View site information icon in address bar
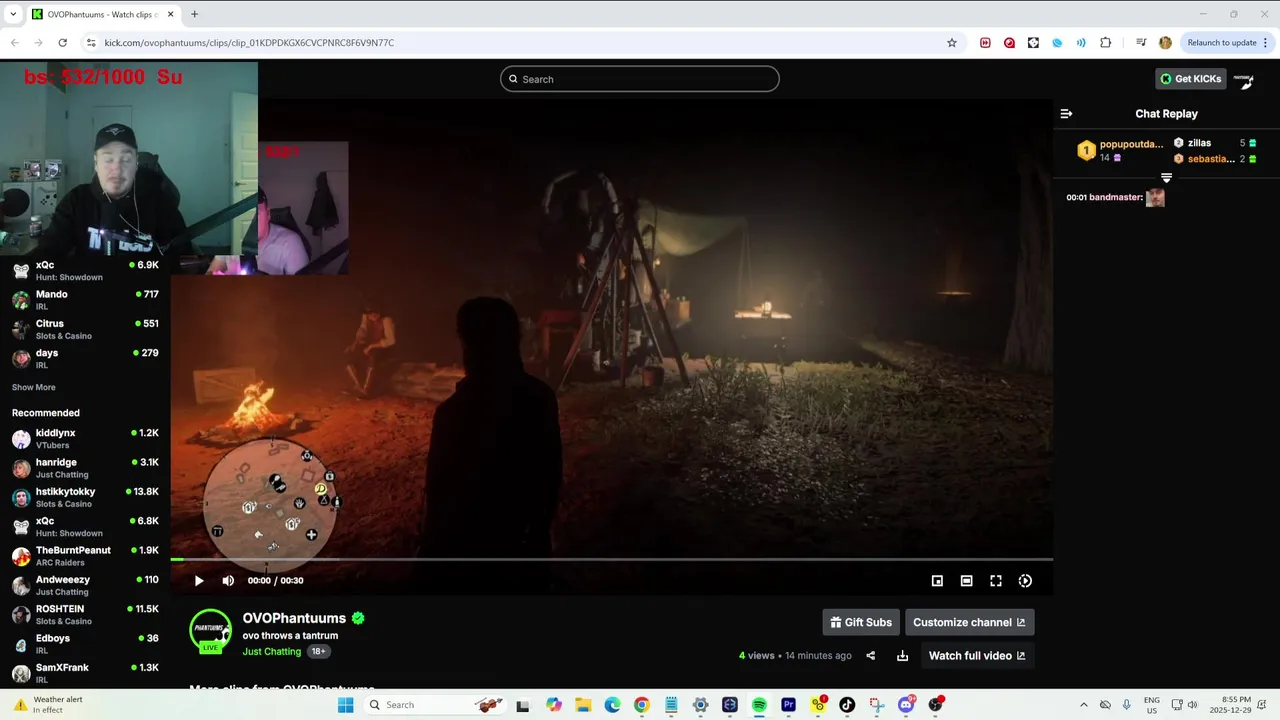Screen dimensions: 1280x720 tap(91, 43)
